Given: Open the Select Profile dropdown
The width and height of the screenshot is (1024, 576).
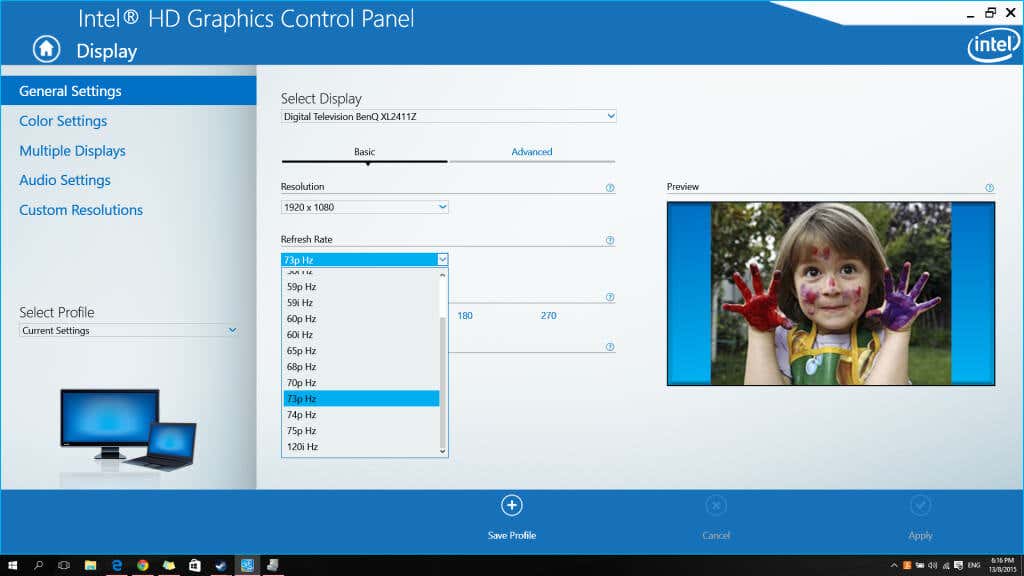Looking at the screenshot, I should click(x=129, y=331).
